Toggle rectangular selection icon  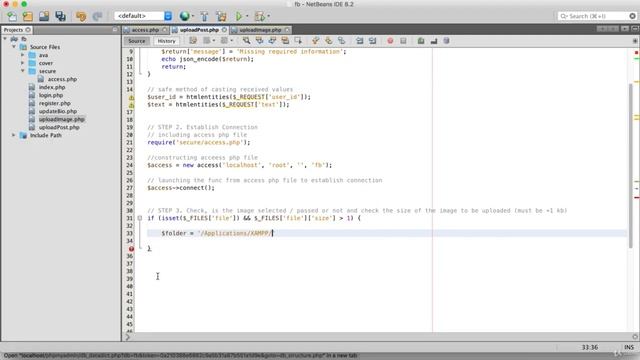click(298, 41)
